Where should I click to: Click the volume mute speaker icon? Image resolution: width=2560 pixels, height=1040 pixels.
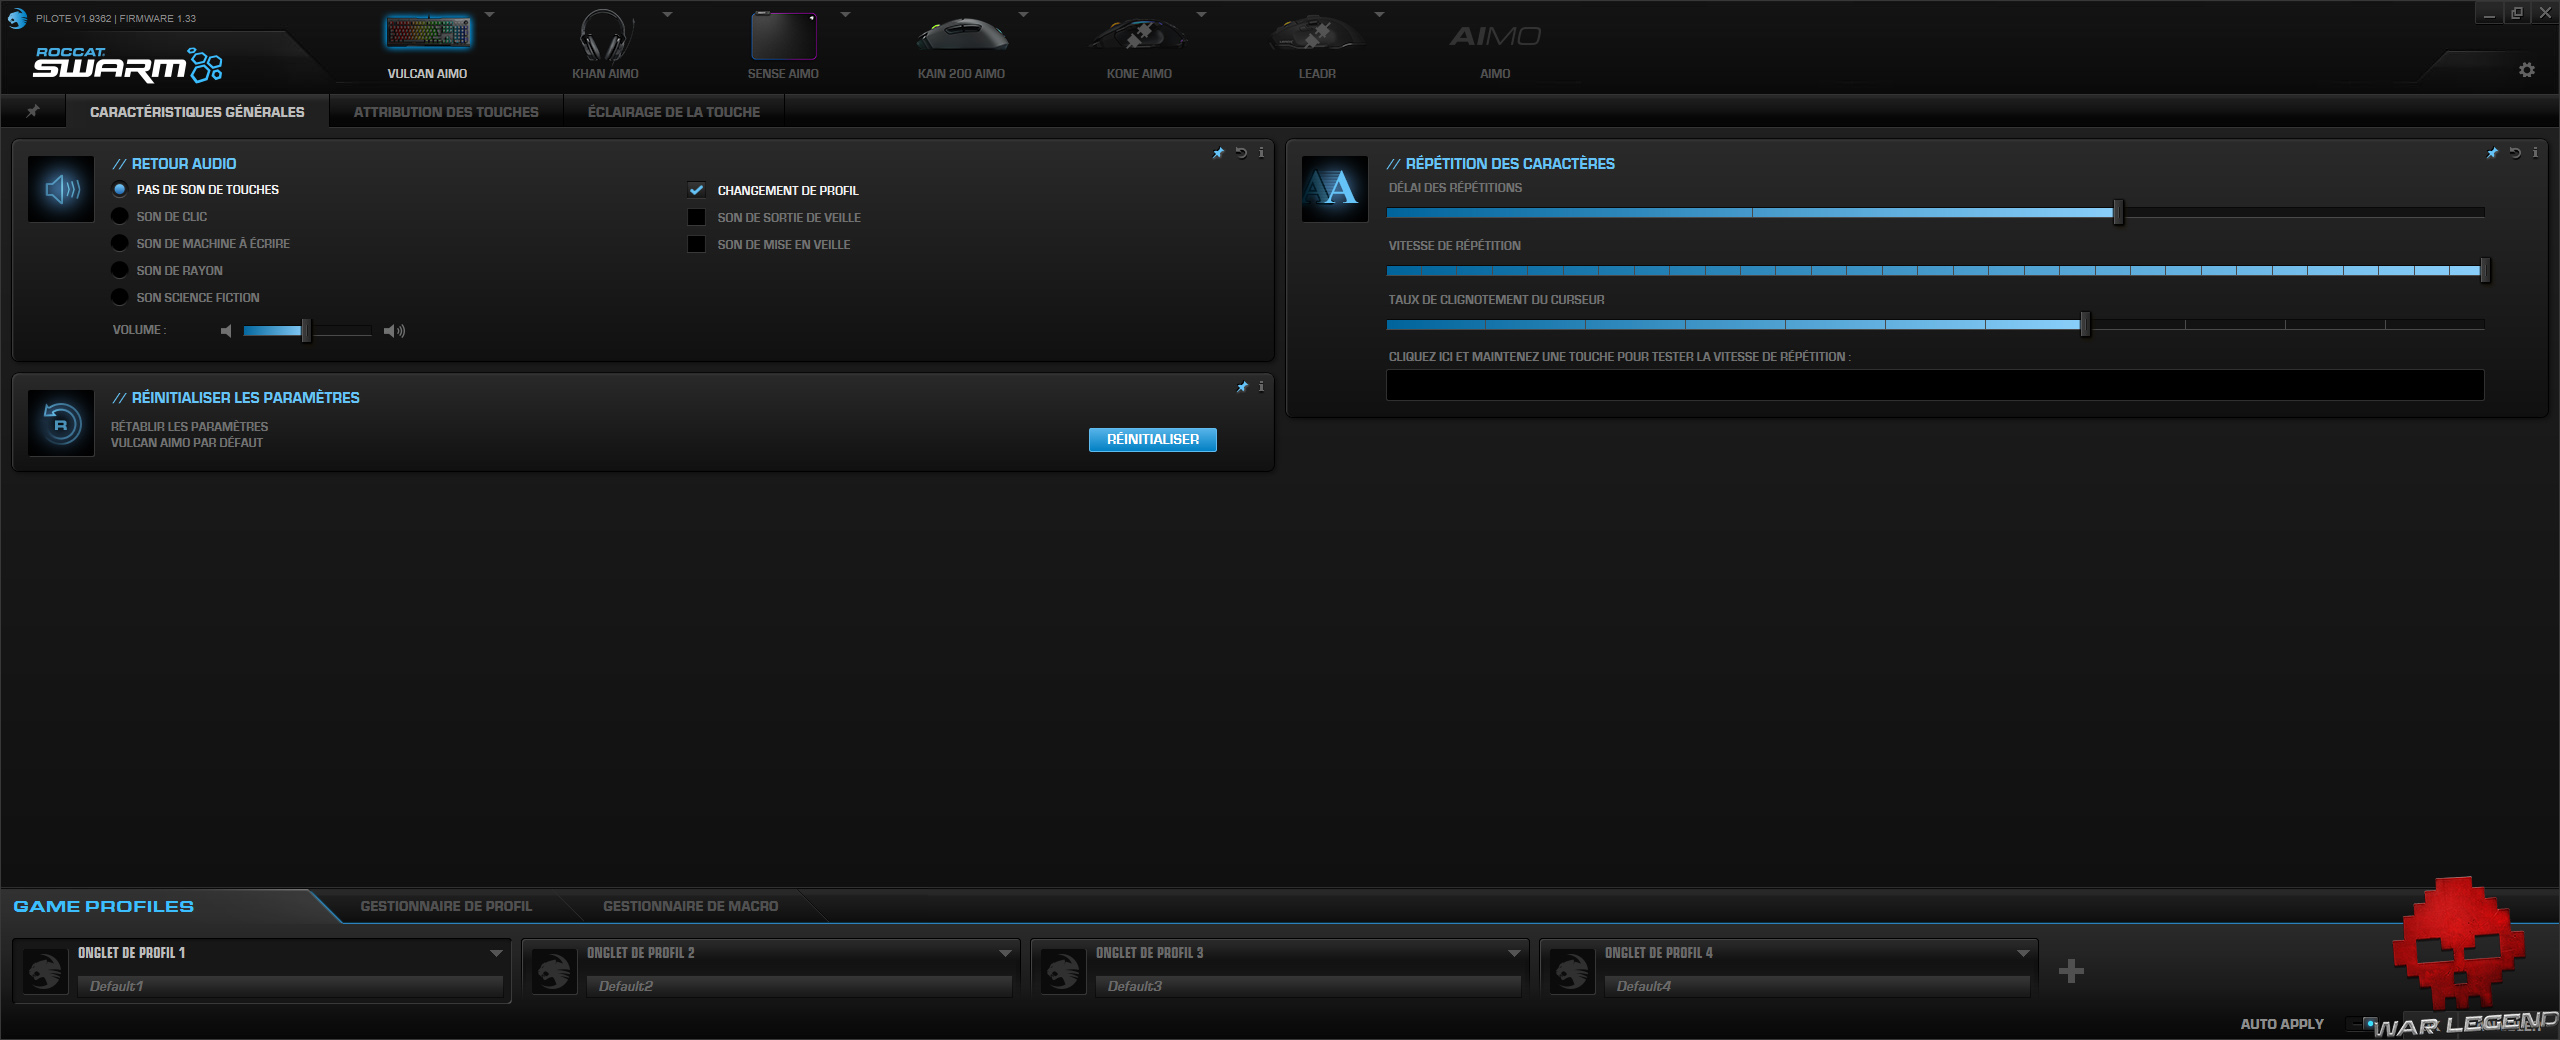coord(226,331)
